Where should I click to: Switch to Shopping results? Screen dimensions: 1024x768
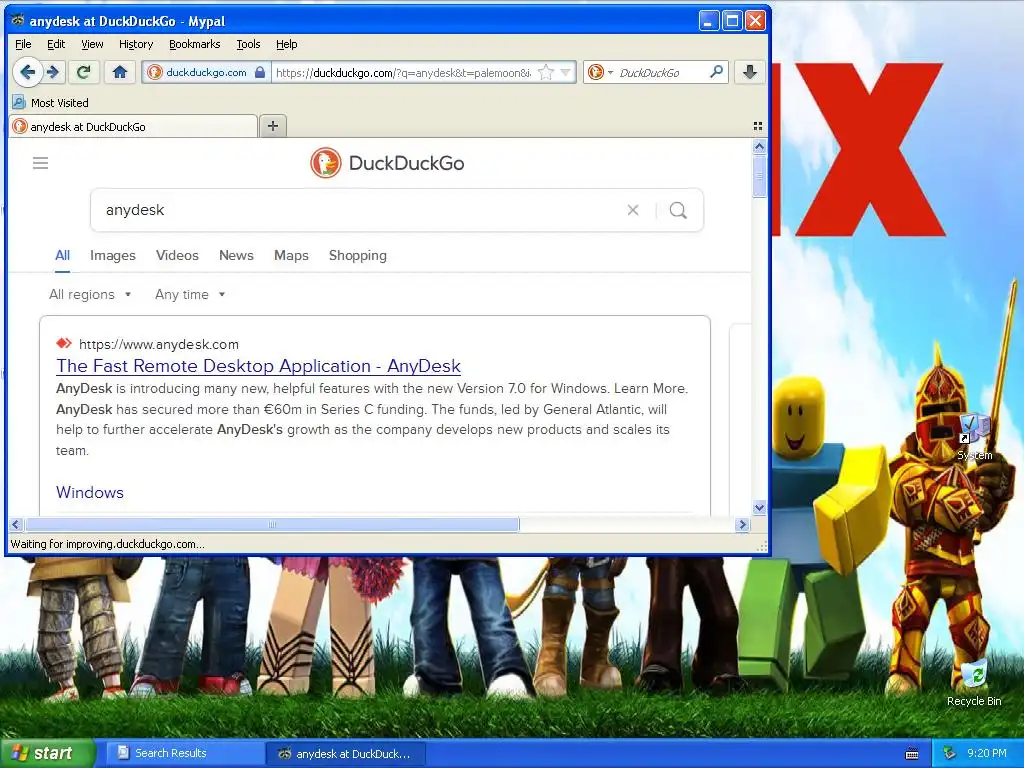[x=358, y=255]
